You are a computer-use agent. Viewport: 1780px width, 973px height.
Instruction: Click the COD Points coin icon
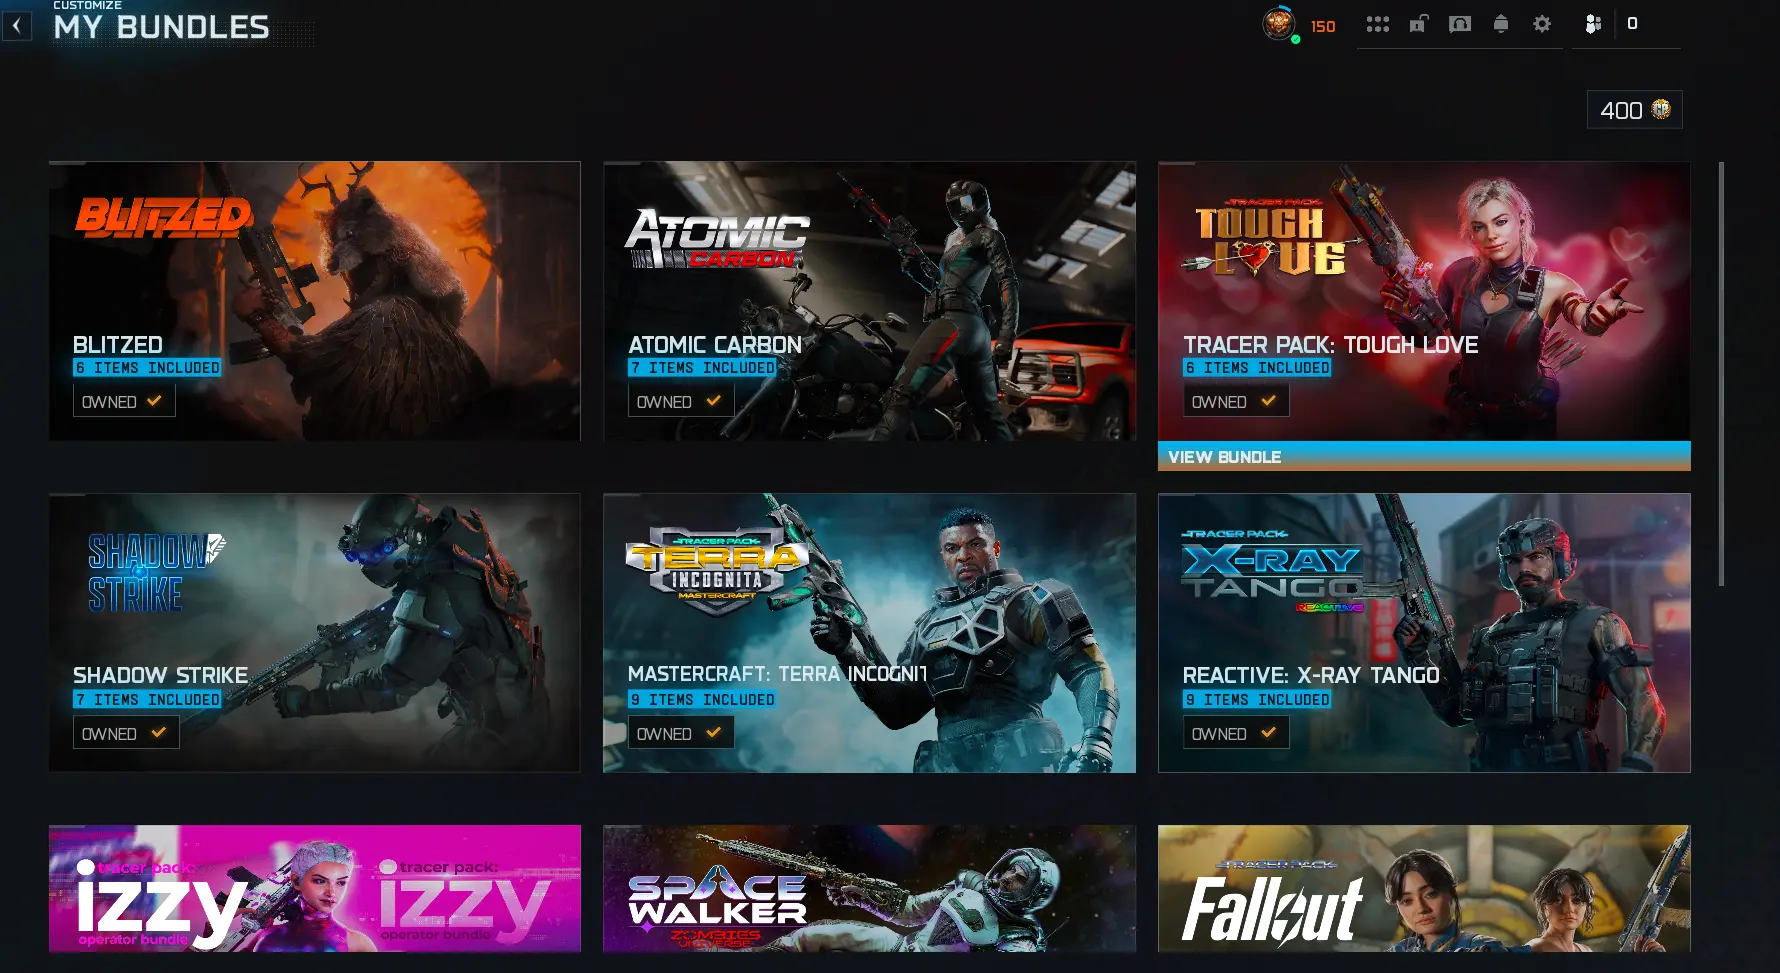[1661, 109]
